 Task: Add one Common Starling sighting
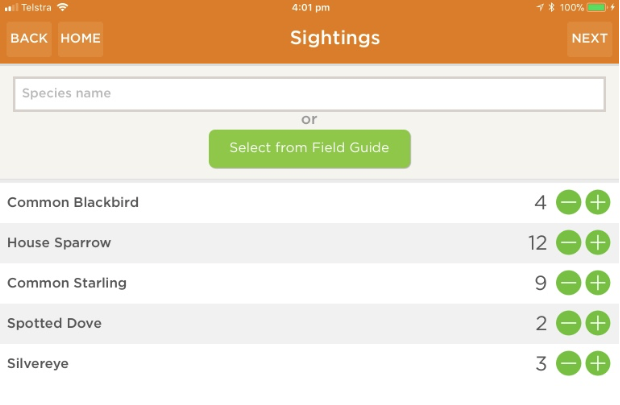tap(597, 283)
